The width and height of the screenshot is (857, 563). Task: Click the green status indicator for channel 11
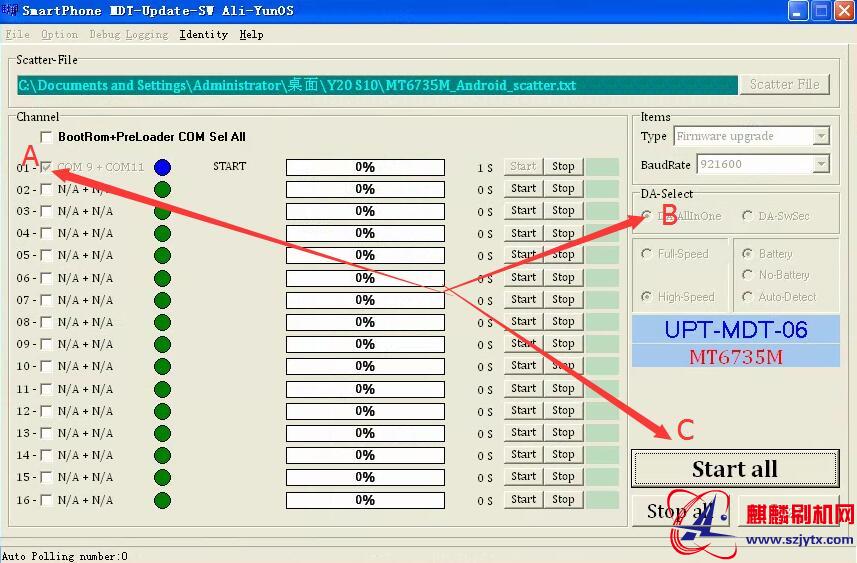point(162,389)
